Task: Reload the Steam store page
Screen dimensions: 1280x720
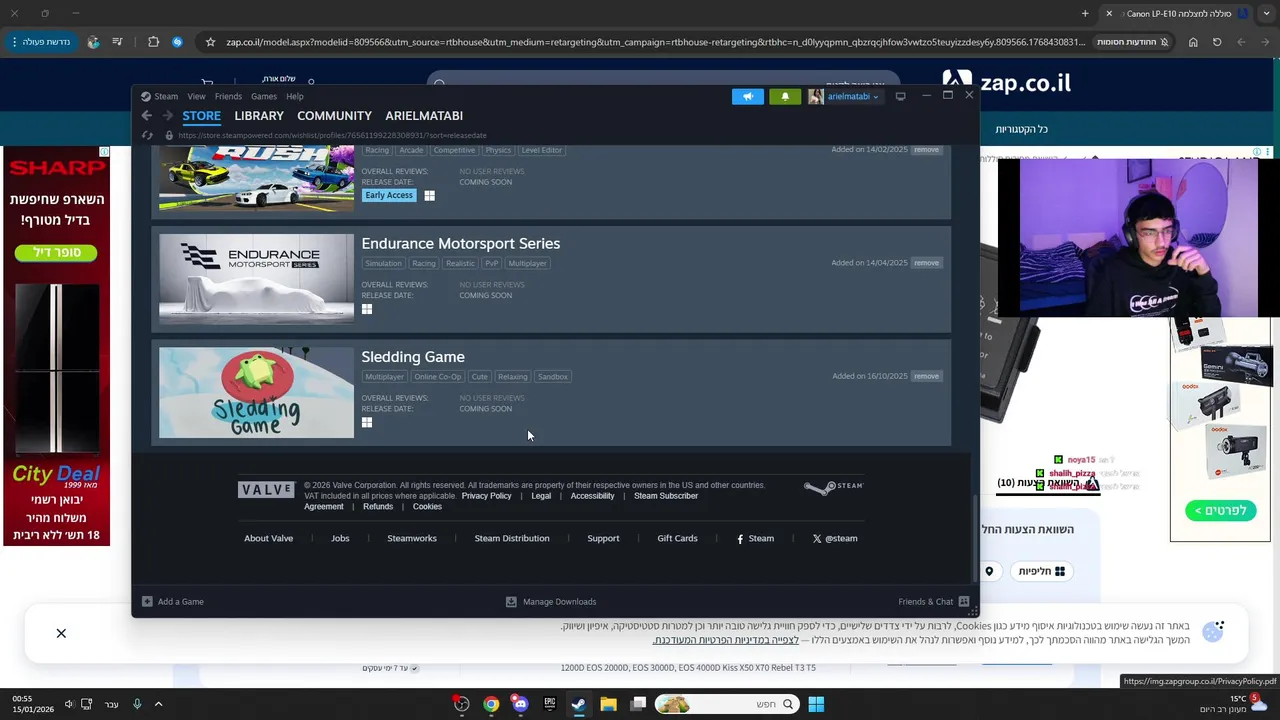Action: click(147, 135)
